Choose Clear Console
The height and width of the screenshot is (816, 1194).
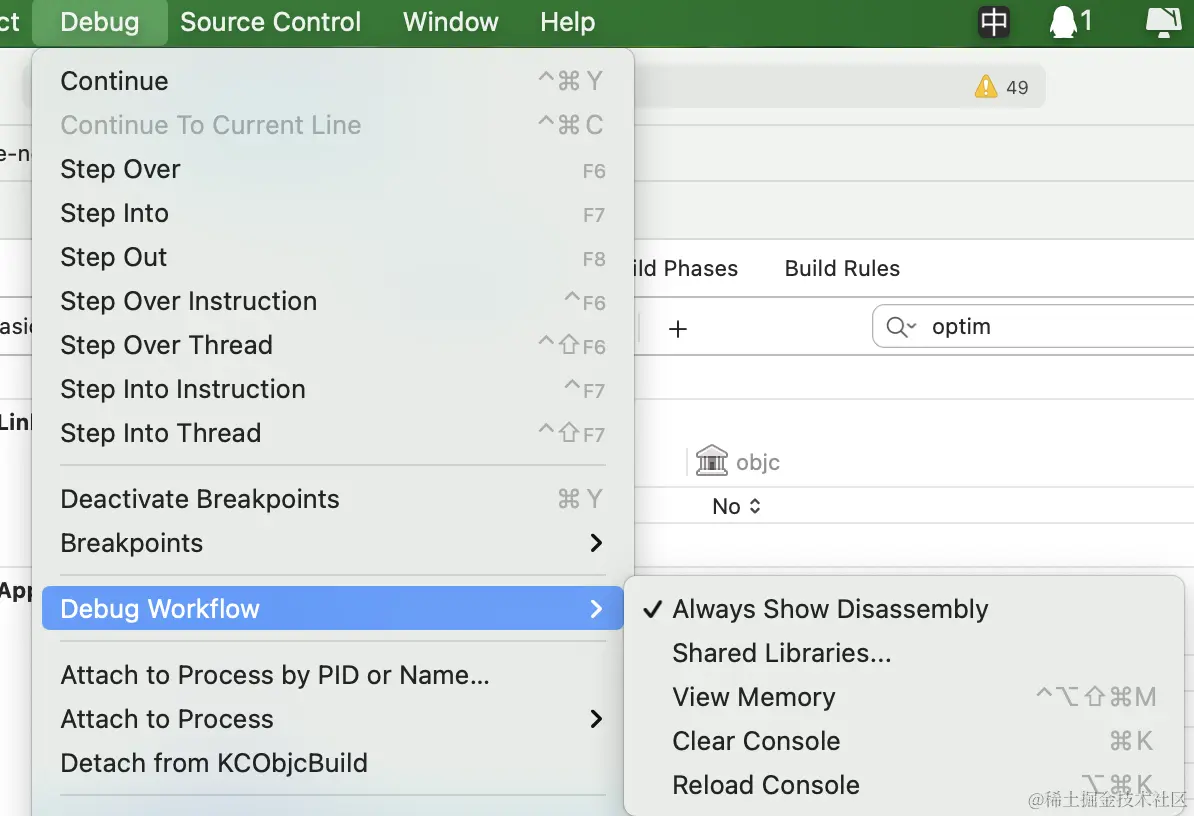(x=756, y=741)
